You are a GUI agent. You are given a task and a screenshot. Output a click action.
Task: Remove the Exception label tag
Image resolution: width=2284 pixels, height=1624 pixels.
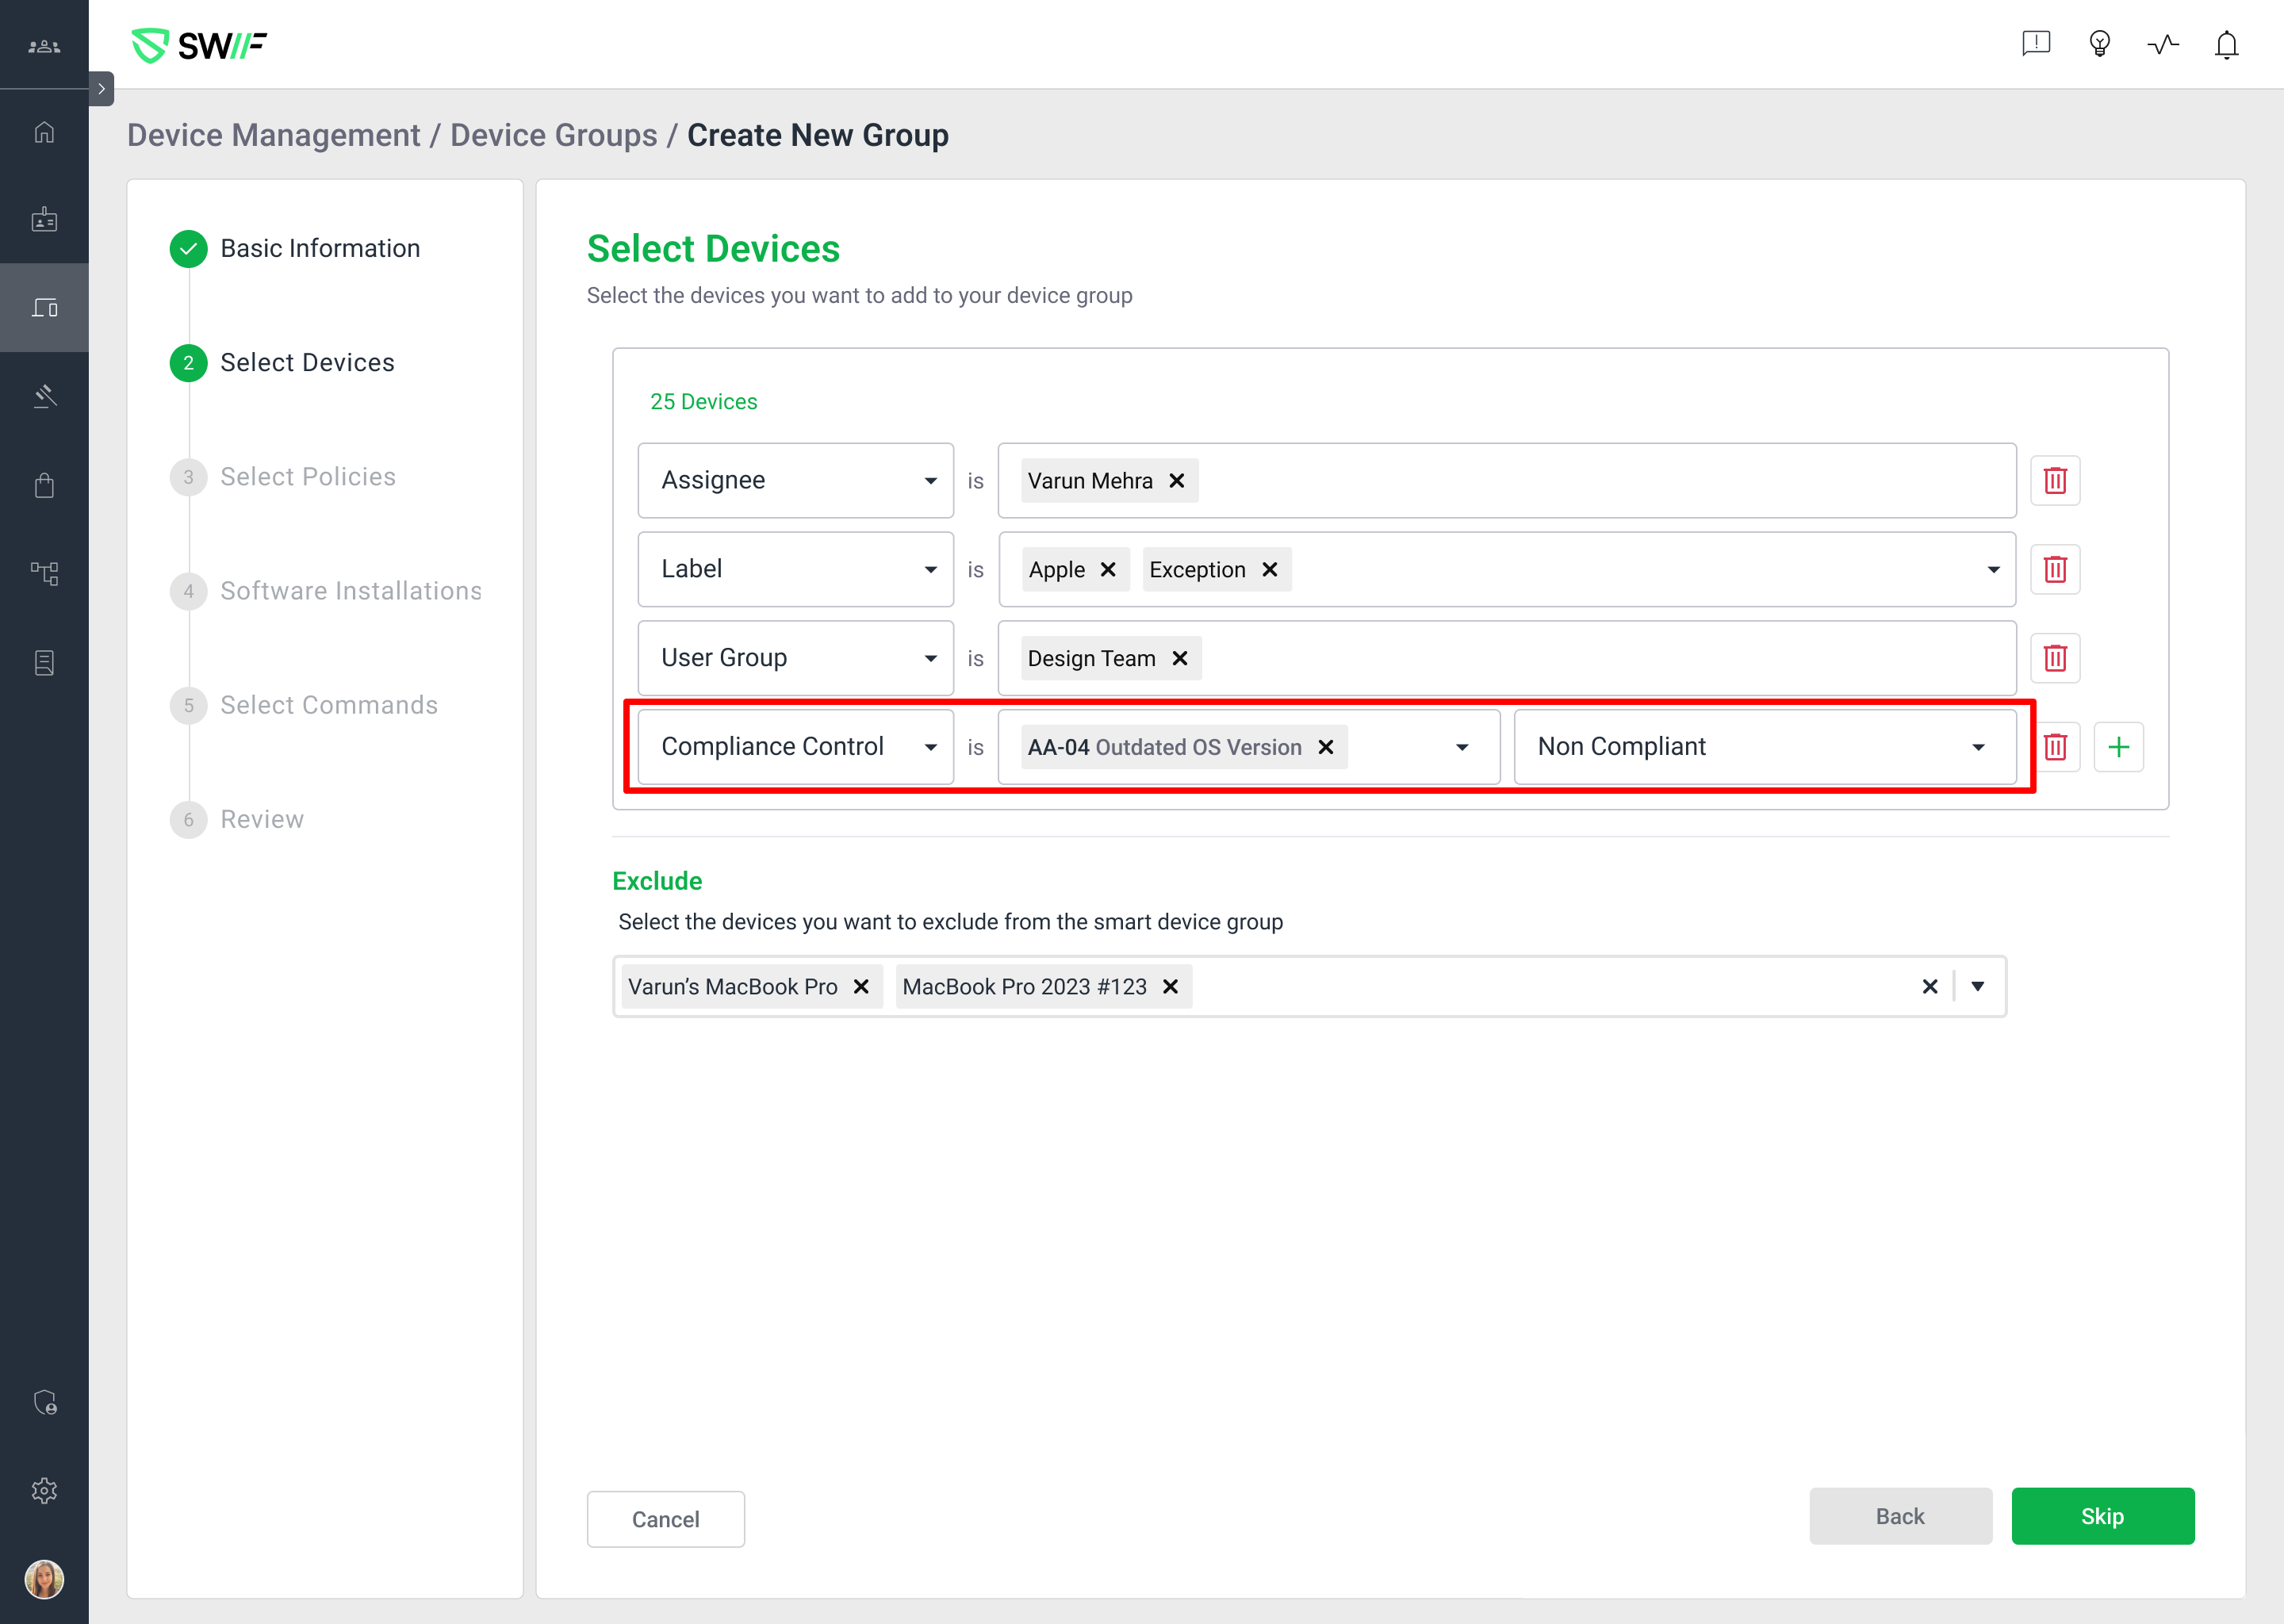tap(1269, 570)
